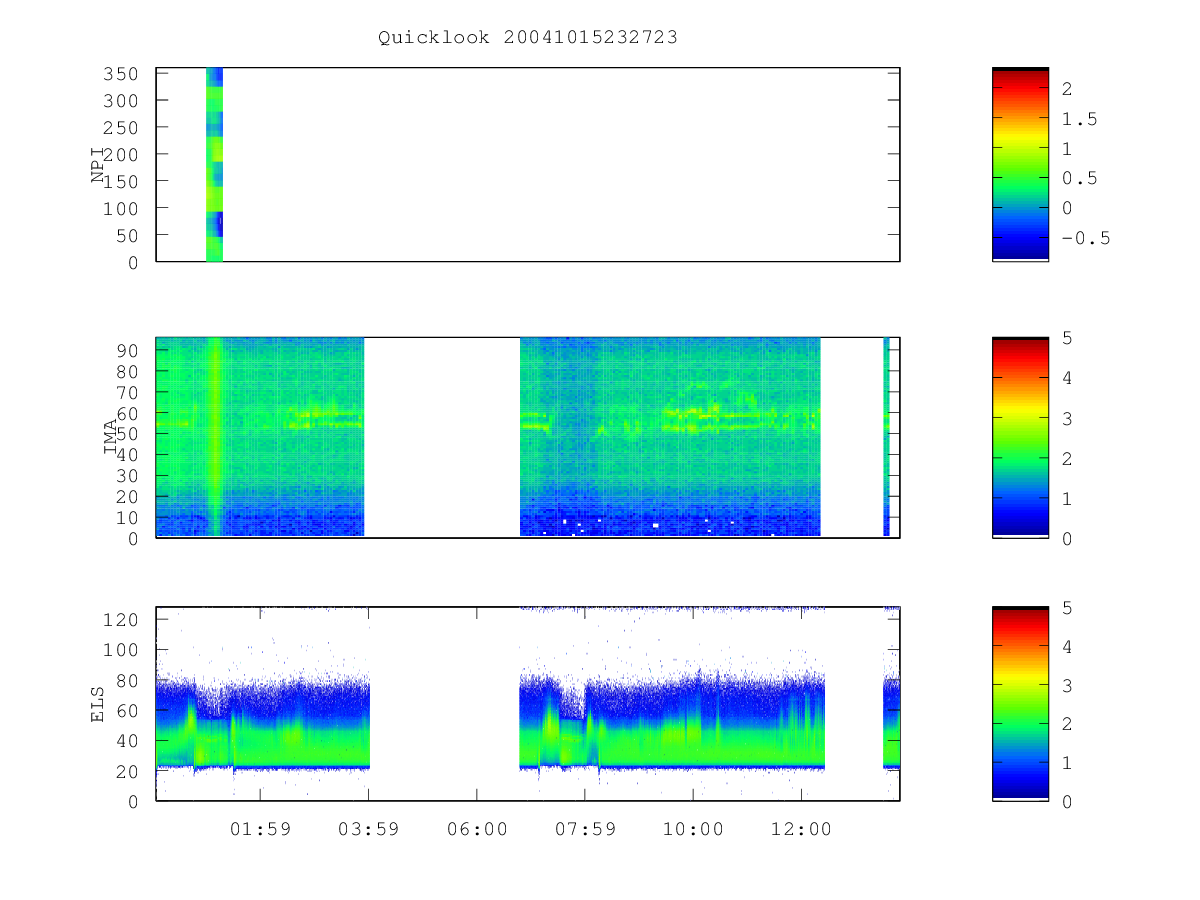Click the 03:59 time tick label
Viewport: 1200px width, 900px height.
[368, 829]
